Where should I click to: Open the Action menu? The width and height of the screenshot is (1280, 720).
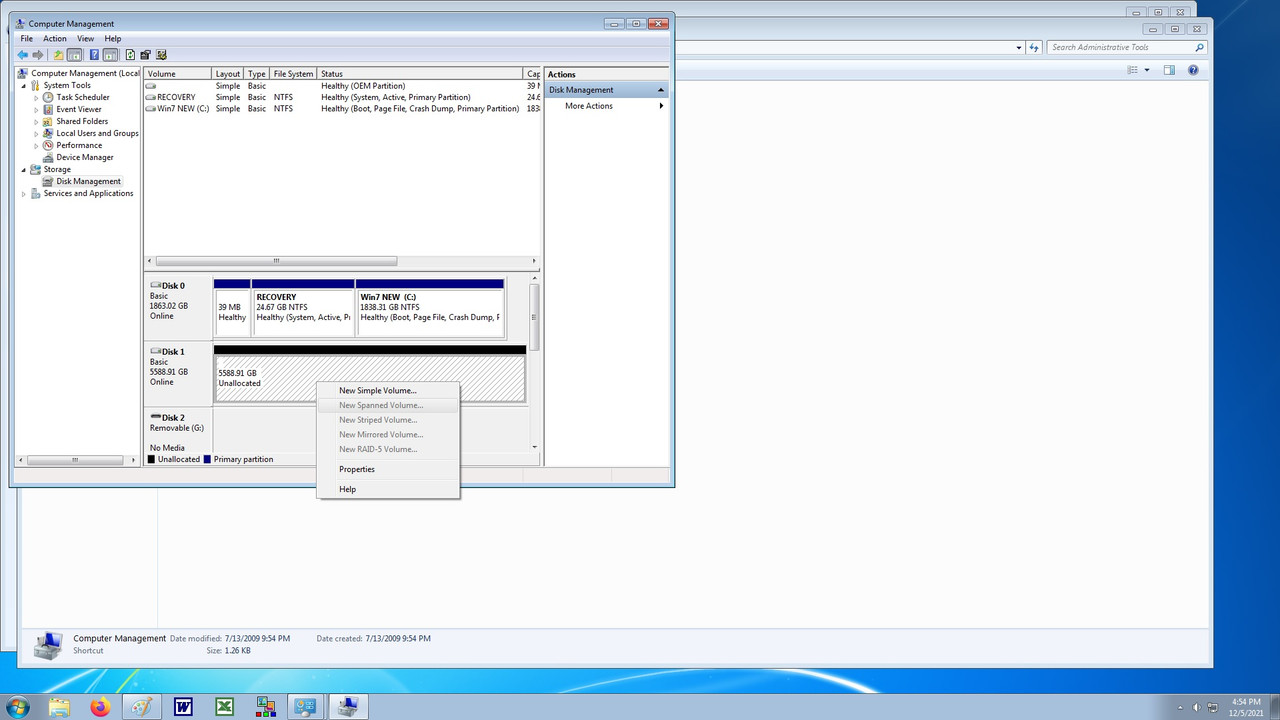click(55, 39)
